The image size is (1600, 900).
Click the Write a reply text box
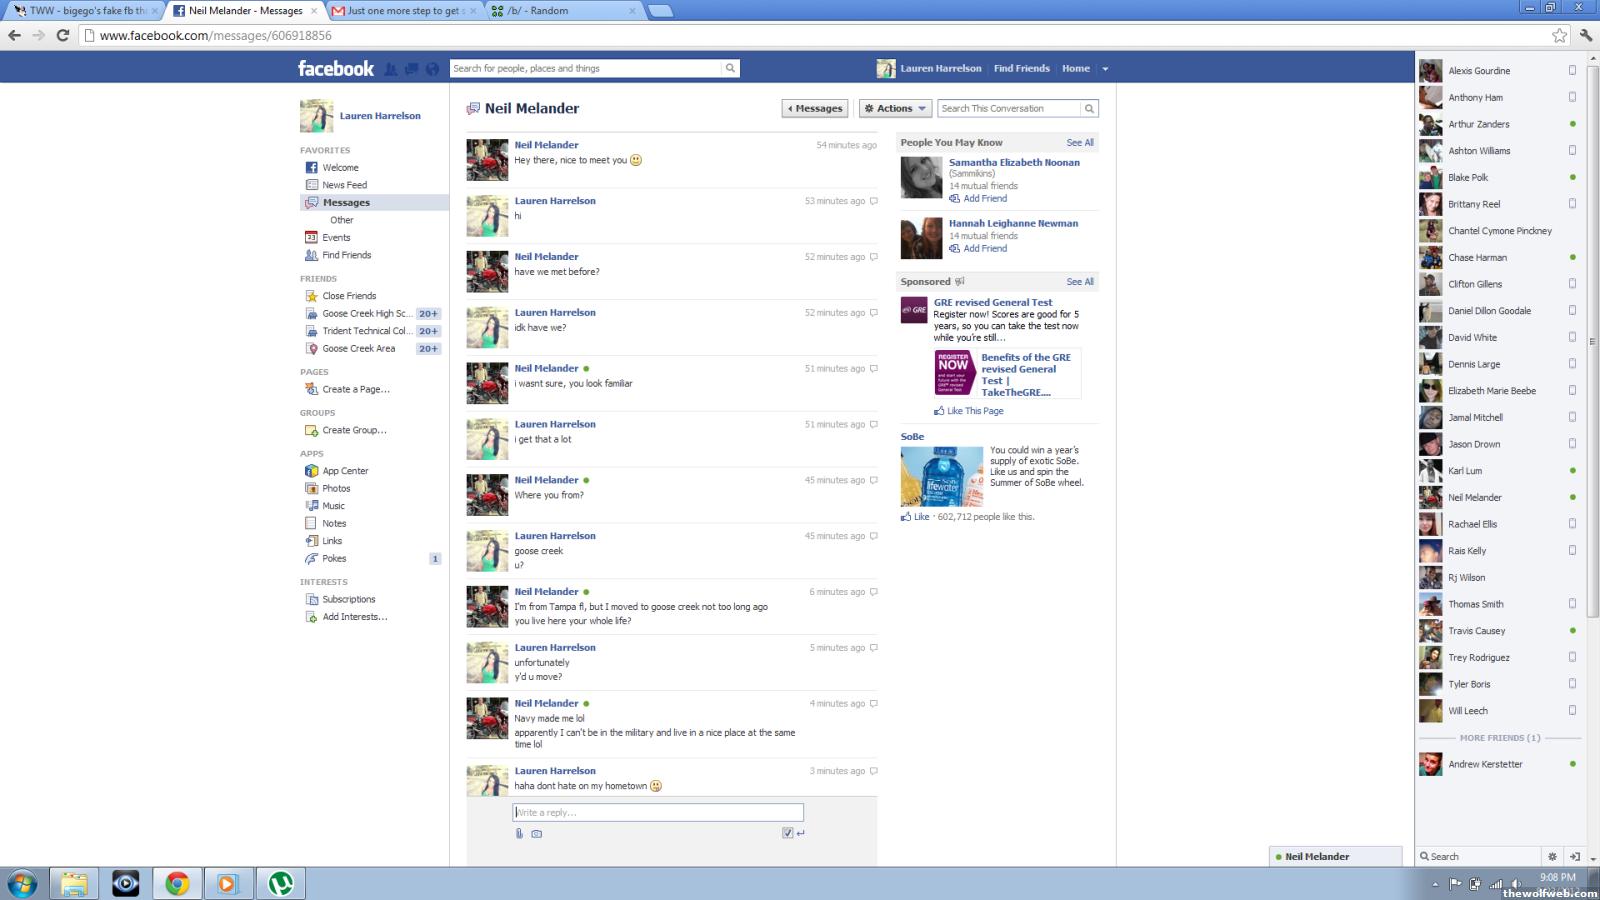click(658, 812)
